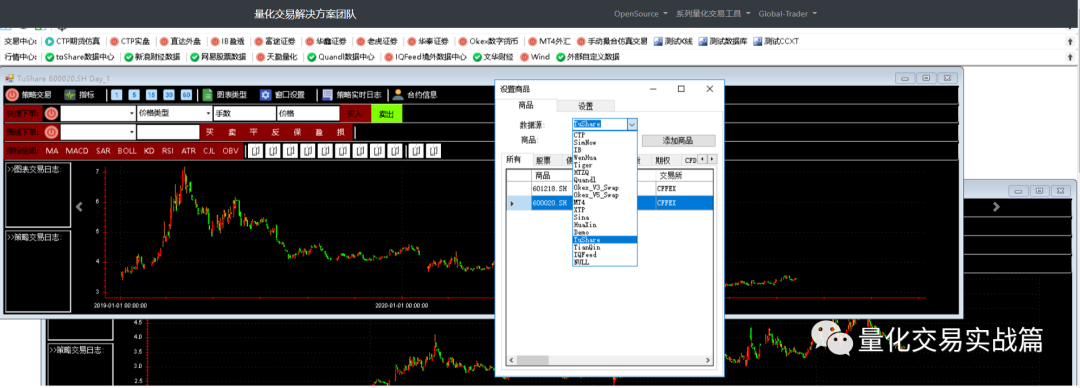Click the green 卖出 sell button
Viewport: 1080px width, 388px height.
(x=386, y=114)
